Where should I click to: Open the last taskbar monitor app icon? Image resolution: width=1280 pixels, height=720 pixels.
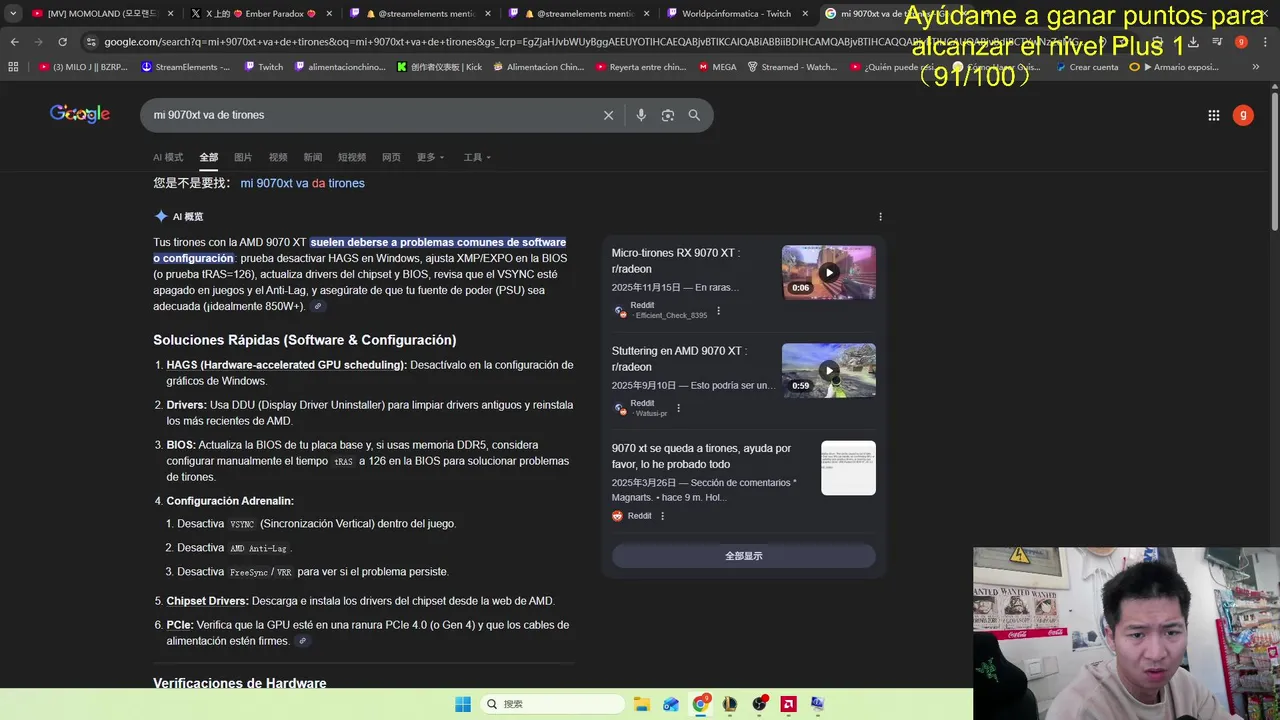(818, 704)
